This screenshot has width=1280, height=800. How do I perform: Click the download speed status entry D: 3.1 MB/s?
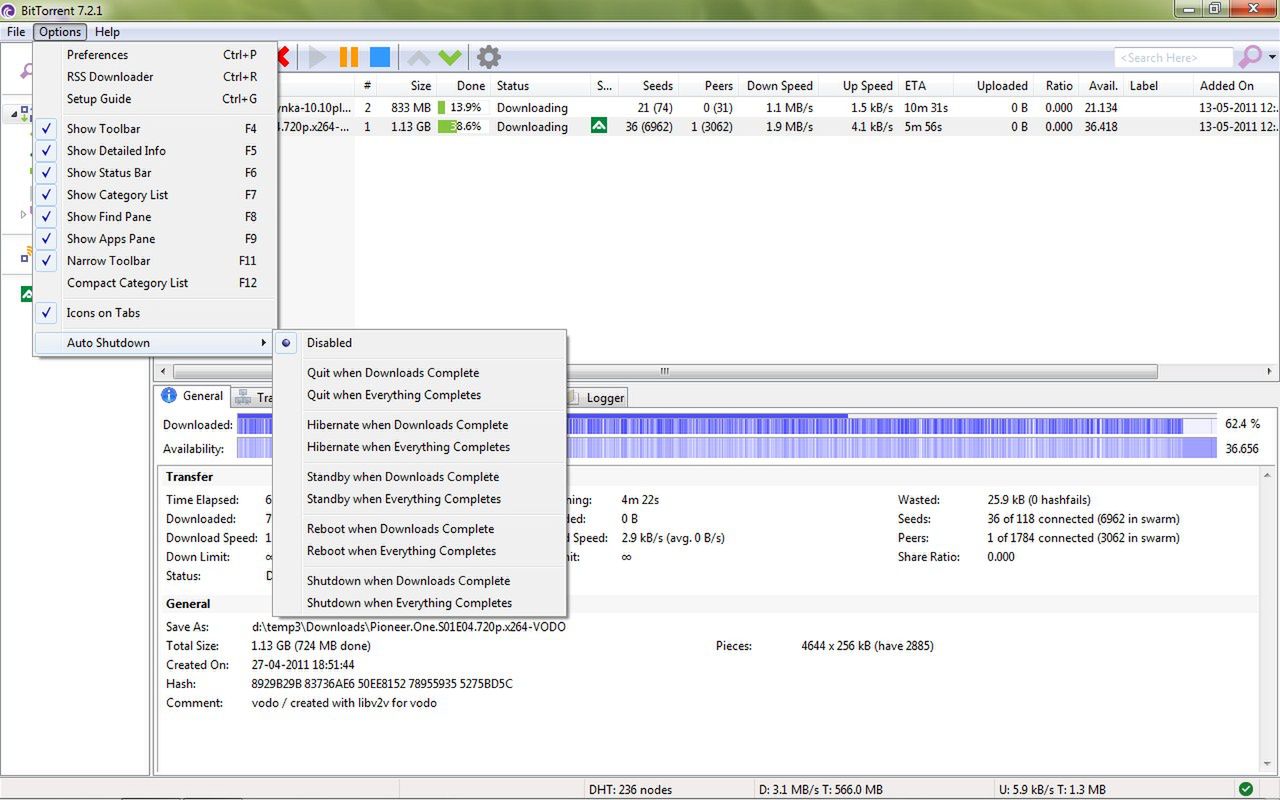pos(821,789)
